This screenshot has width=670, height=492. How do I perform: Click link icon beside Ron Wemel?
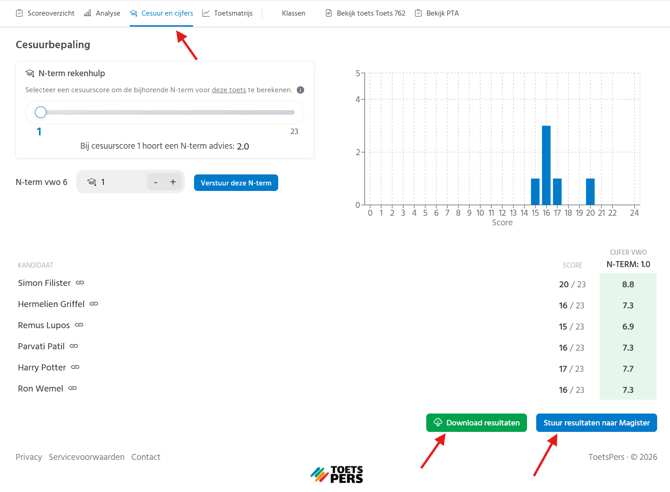pyautogui.click(x=72, y=388)
